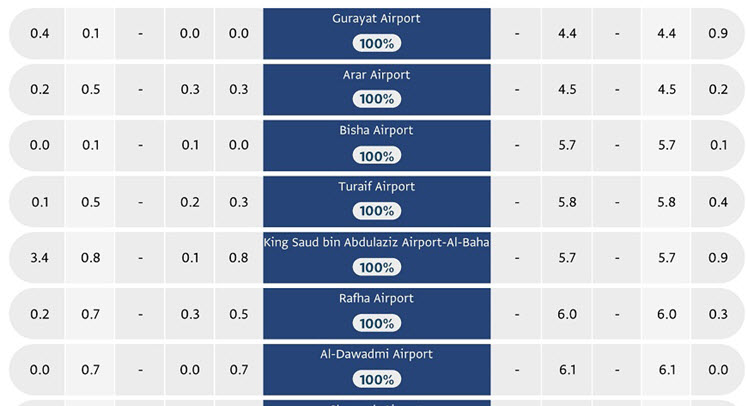746x406 pixels.
Task: Select the Bisha Airport title
Action: pyautogui.click(x=376, y=131)
